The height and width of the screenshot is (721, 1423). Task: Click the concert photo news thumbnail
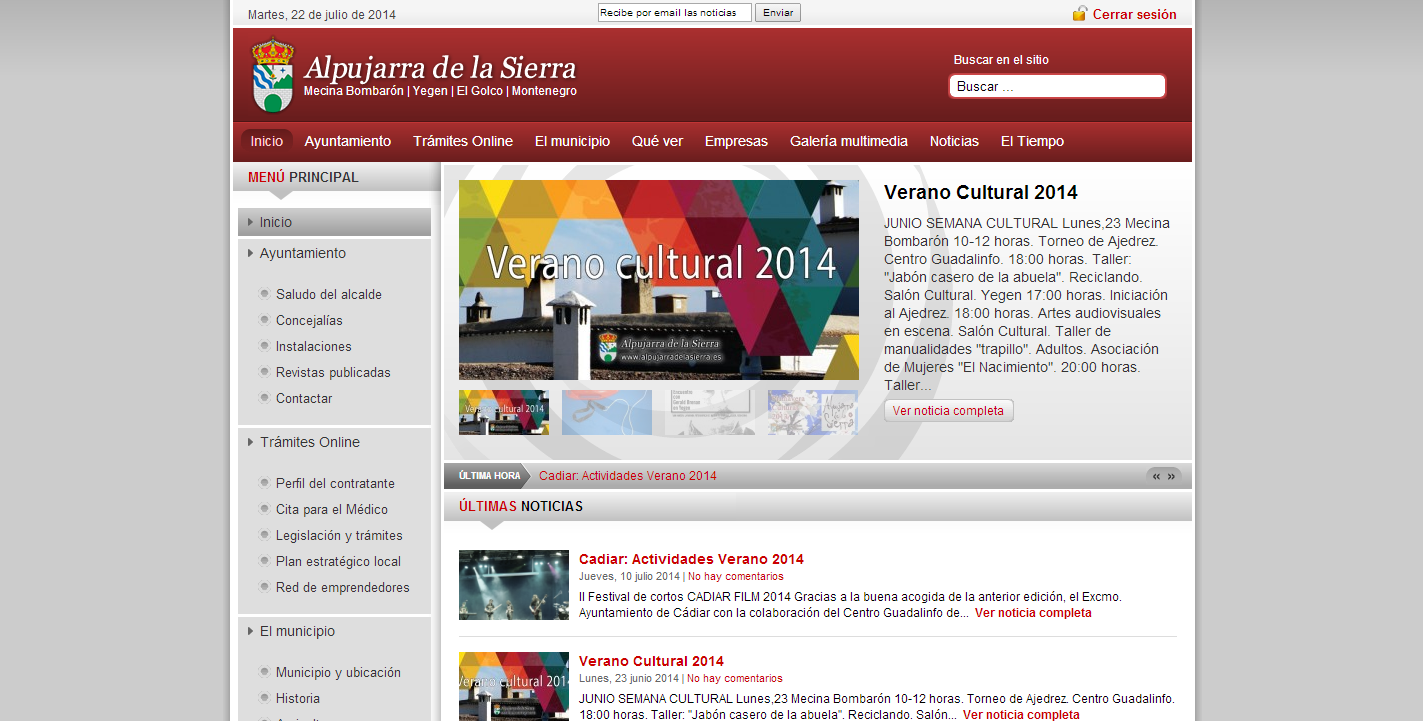tap(514, 585)
